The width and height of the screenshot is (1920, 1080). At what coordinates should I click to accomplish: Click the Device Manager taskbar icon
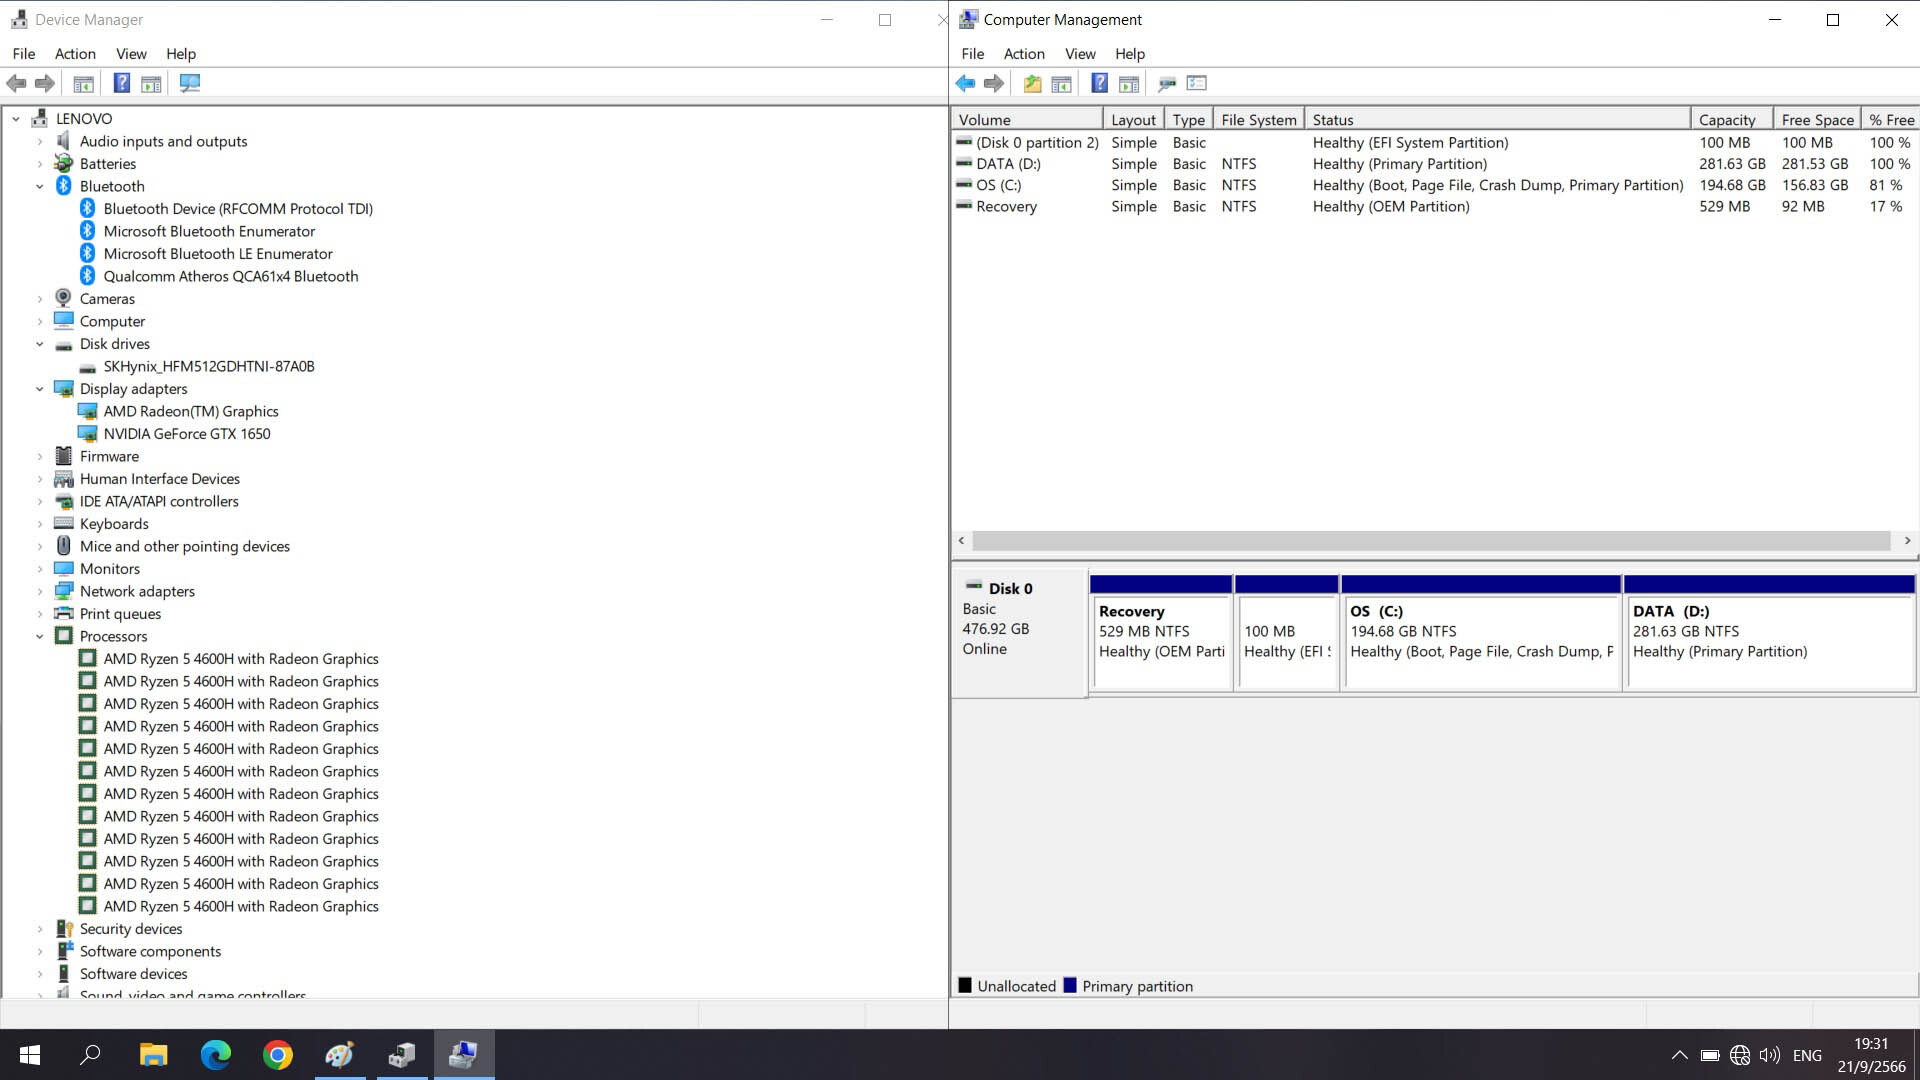401,1054
